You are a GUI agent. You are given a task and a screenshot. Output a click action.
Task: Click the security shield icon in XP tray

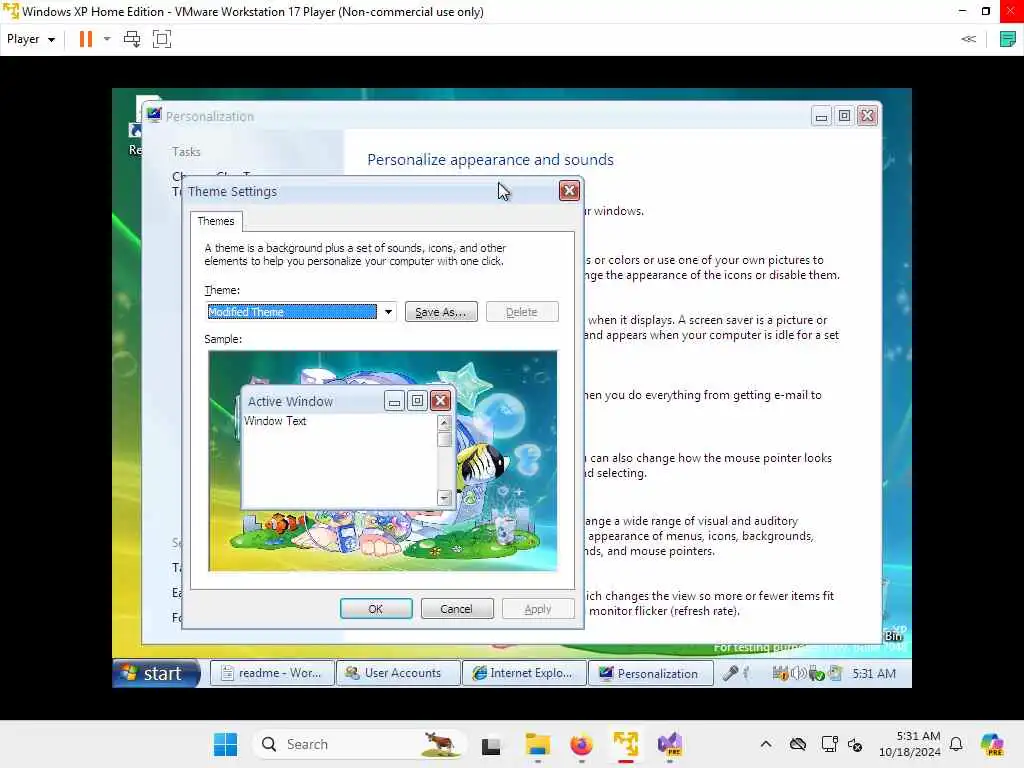[x=780, y=673]
